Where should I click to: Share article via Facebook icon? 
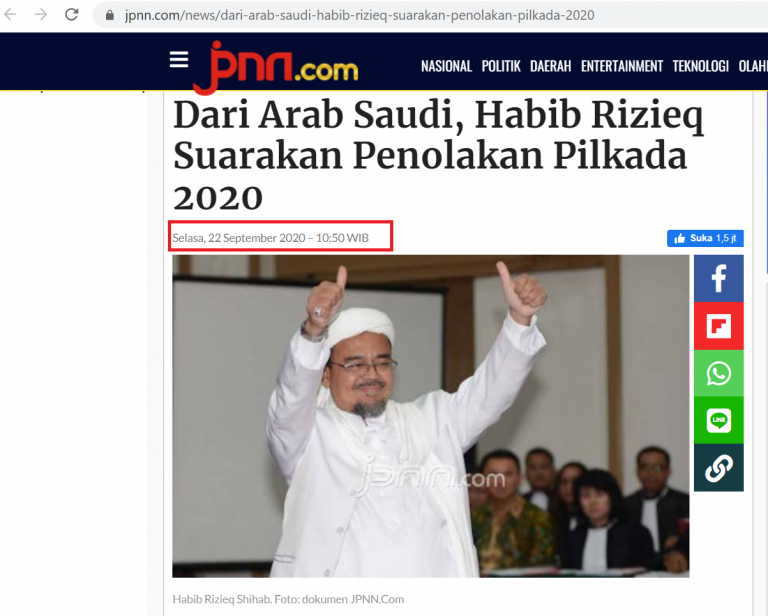(x=719, y=278)
